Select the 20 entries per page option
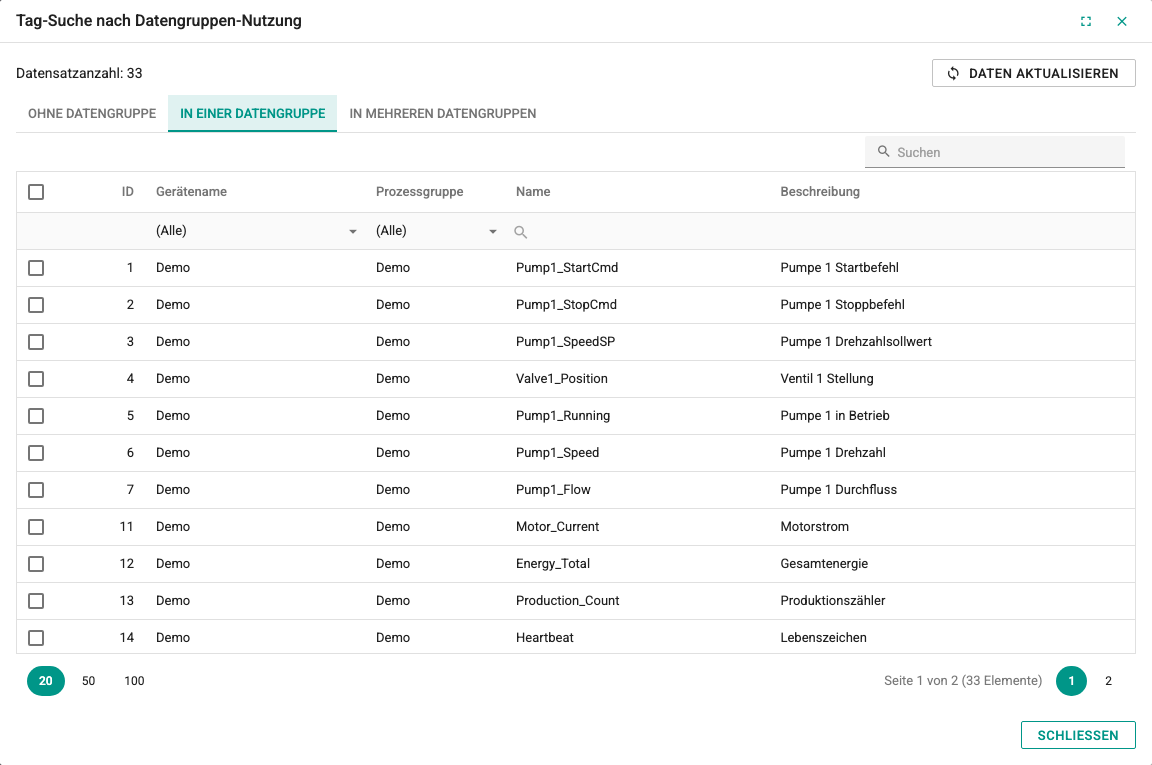The height and width of the screenshot is (765, 1152). pos(46,681)
